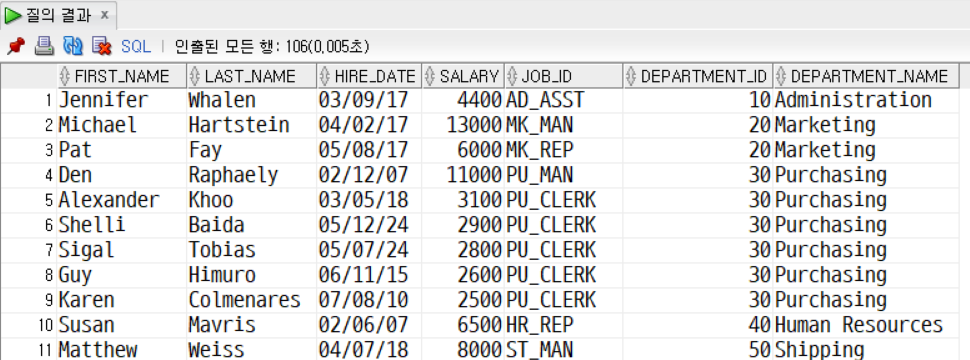This screenshot has height=360, width=970.
Task: Select the department name 'Shipping'
Action: pos(866,349)
